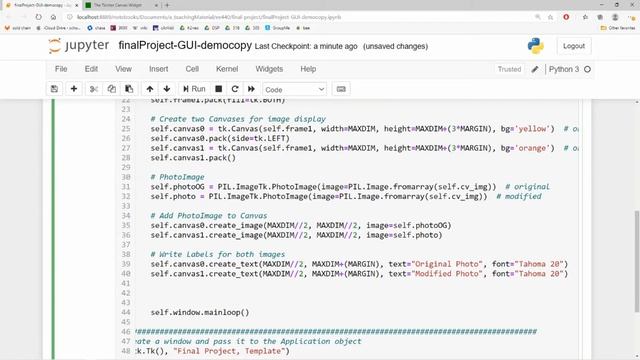Click the comment '# Add PhotoImage to Canvas'
This screenshot has width=640, height=360.
tap(209, 216)
